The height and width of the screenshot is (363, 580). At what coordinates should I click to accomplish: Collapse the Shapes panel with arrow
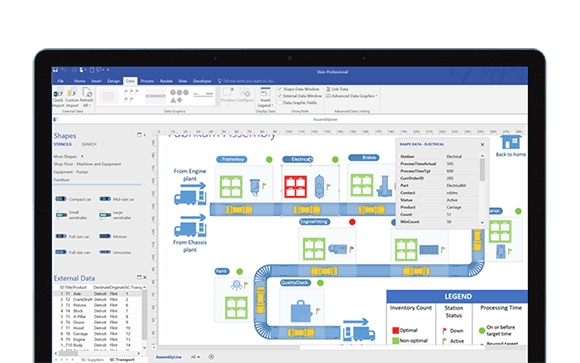pyautogui.click(x=145, y=135)
